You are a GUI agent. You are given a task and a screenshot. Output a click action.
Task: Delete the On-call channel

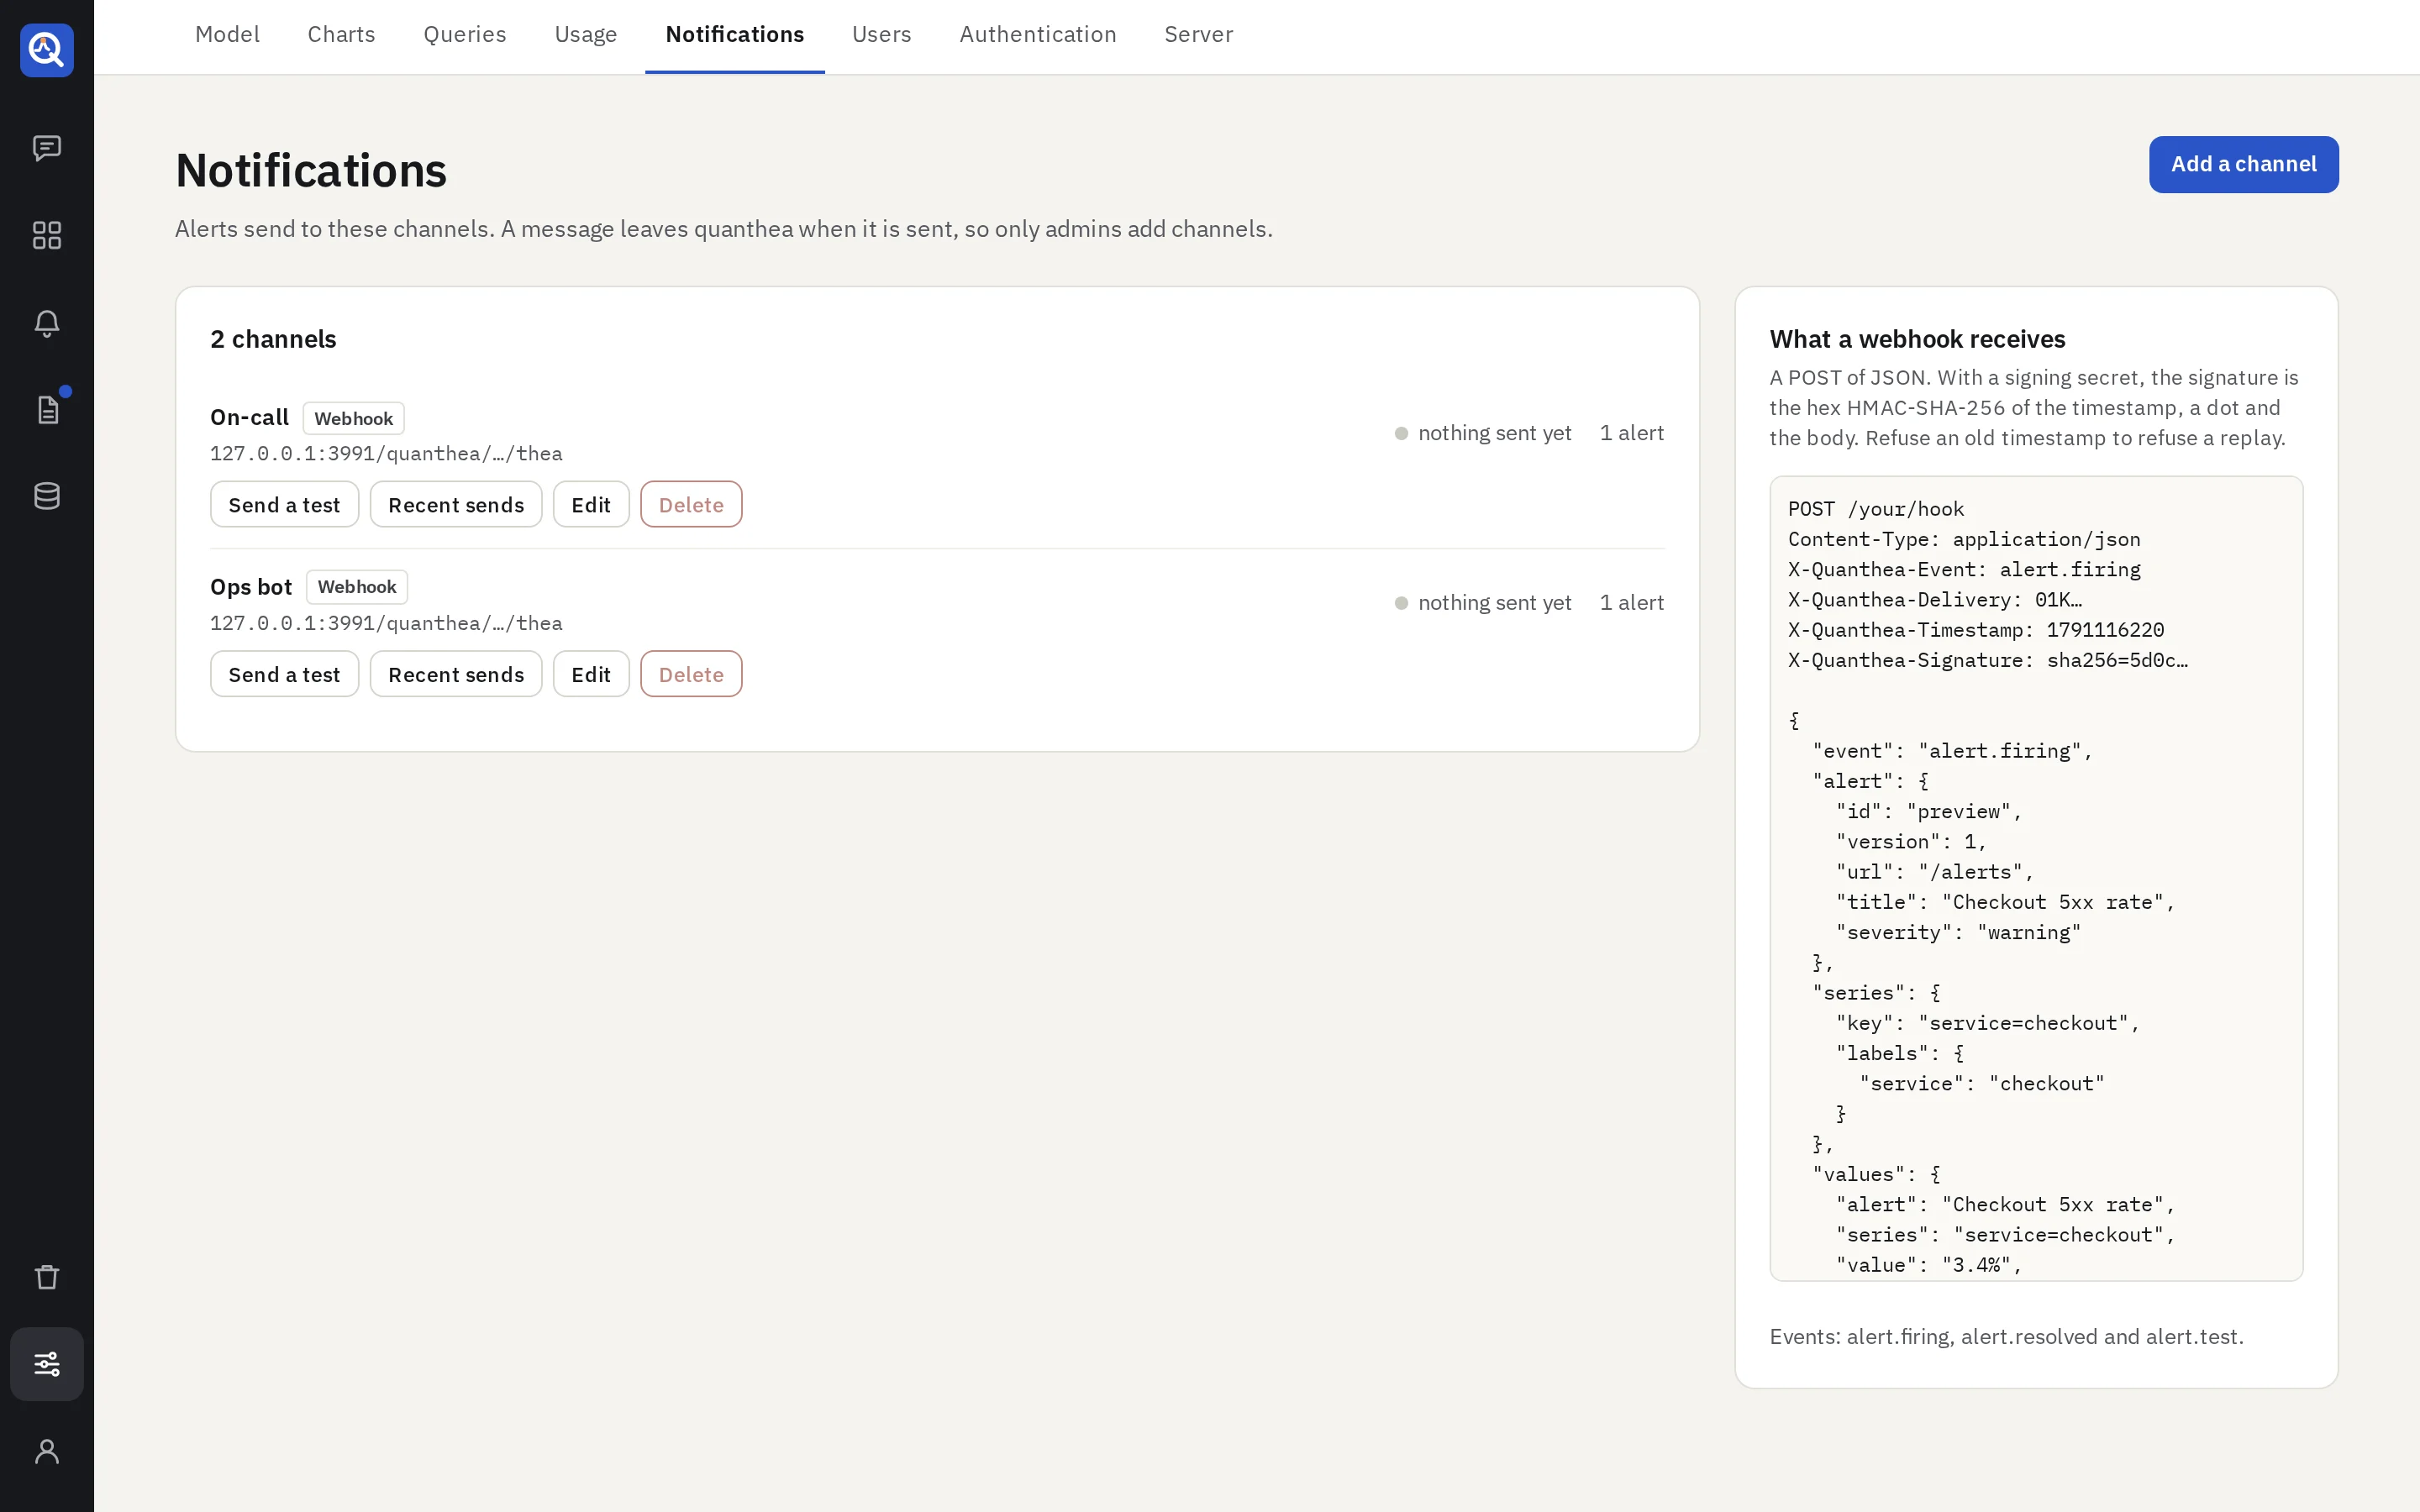click(x=691, y=505)
